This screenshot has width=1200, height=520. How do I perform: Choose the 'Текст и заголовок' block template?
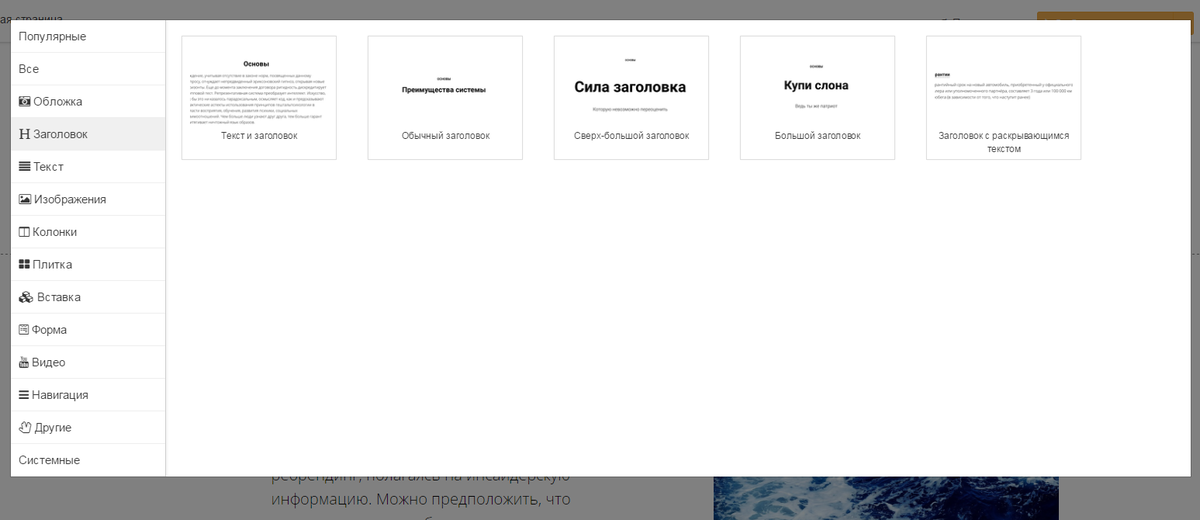[259, 97]
